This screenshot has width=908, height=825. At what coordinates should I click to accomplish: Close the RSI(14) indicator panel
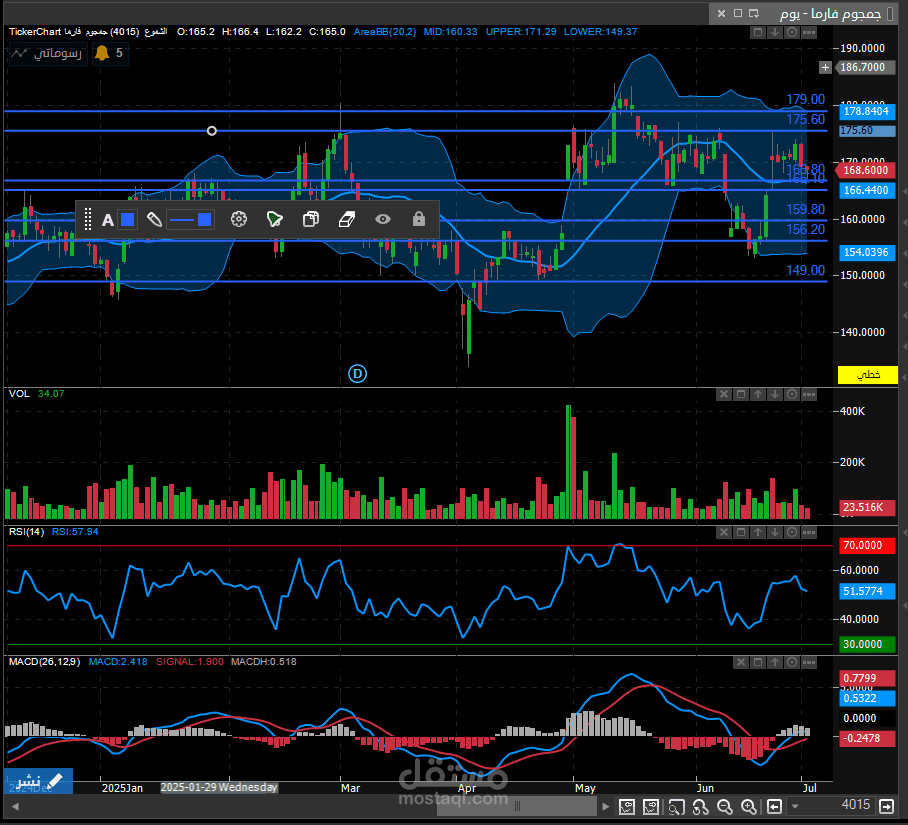click(724, 532)
